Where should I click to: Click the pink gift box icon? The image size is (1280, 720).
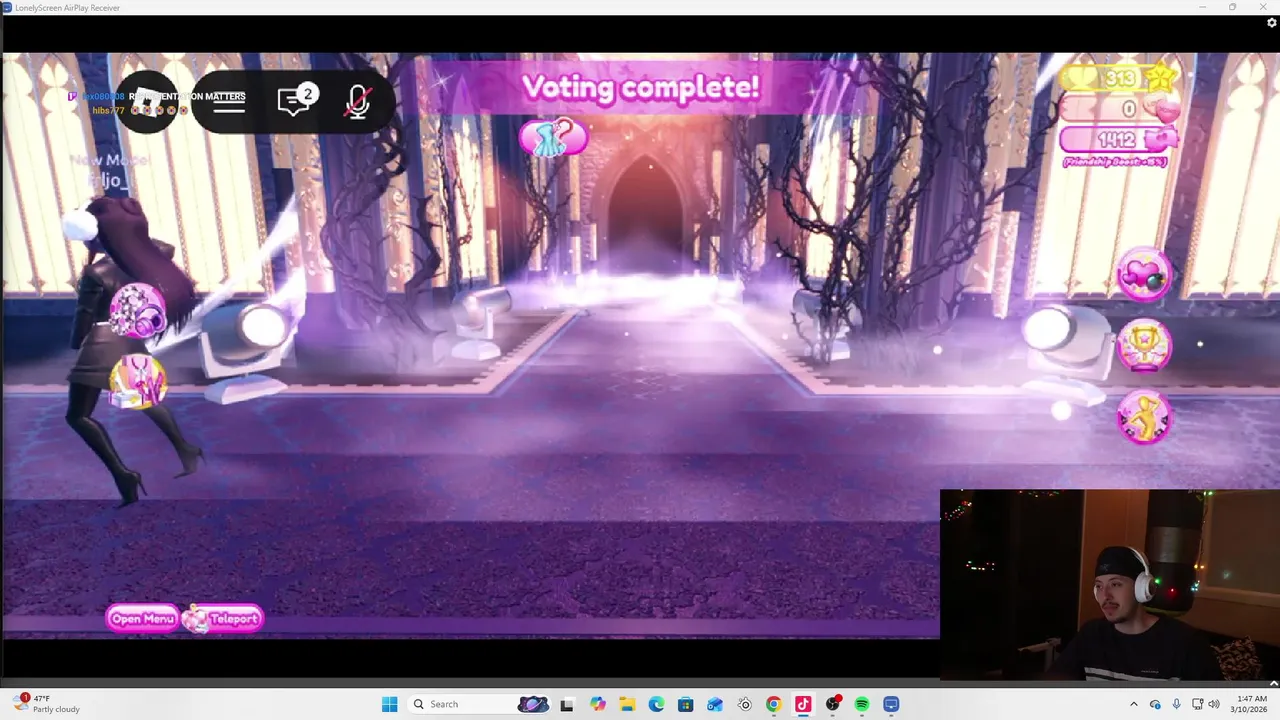click(138, 383)
